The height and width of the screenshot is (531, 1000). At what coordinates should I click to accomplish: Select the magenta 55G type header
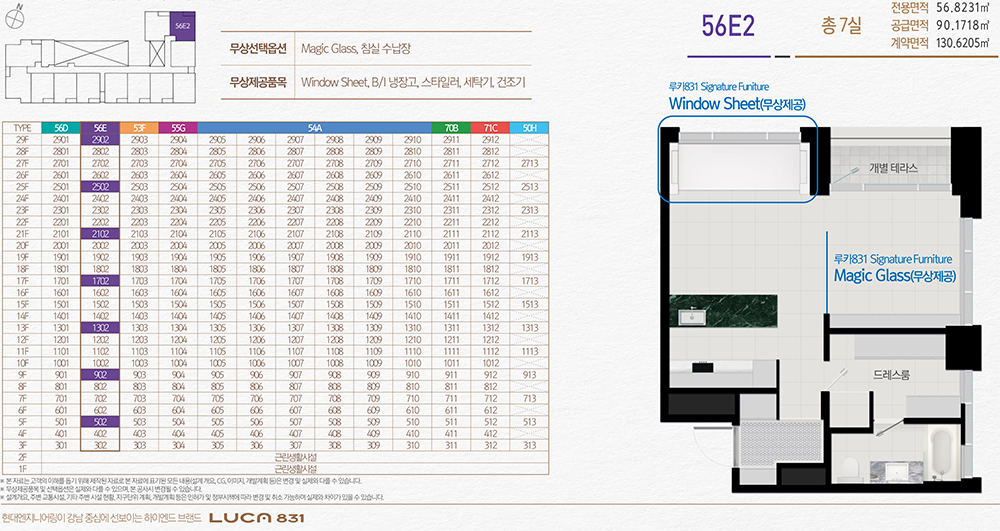coord(178,128)
